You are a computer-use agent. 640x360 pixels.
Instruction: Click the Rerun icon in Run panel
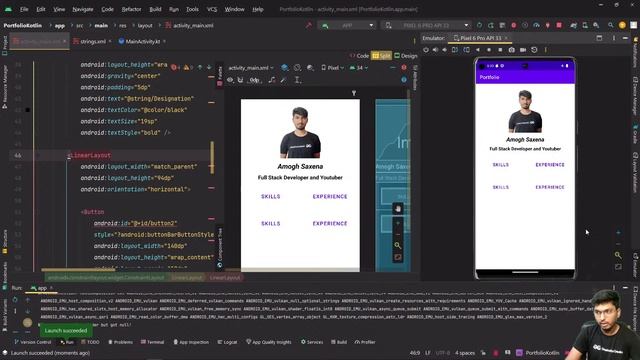(15, 299)
